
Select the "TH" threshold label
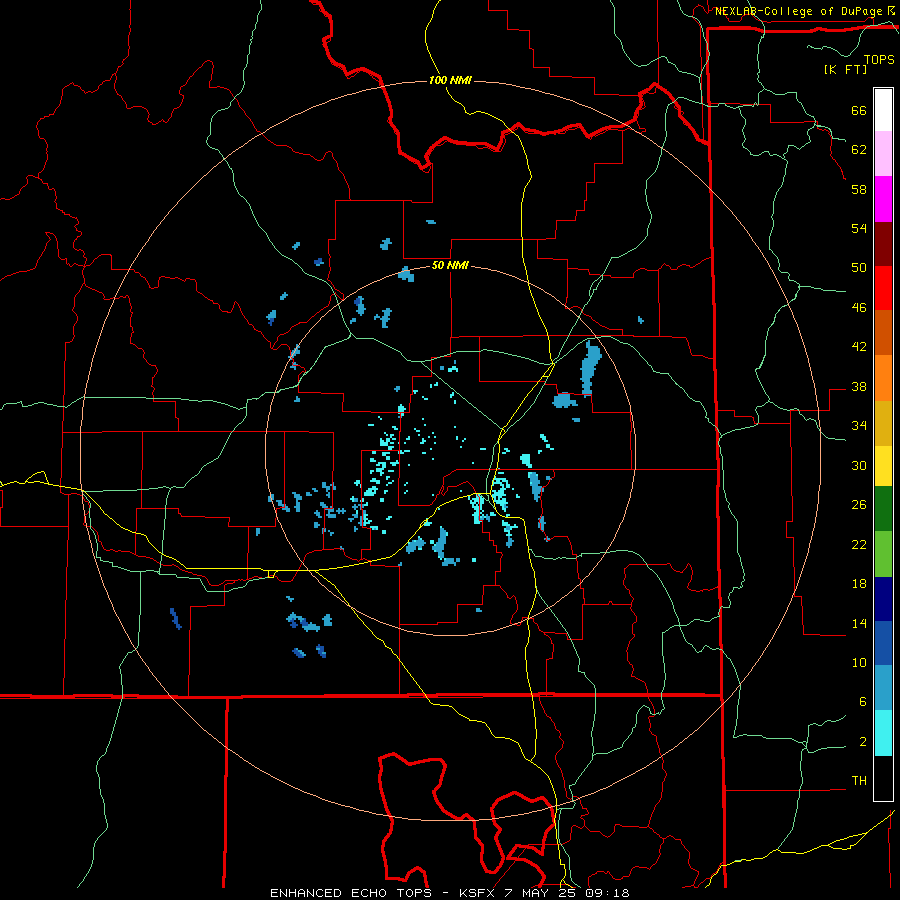pos(859,781)
